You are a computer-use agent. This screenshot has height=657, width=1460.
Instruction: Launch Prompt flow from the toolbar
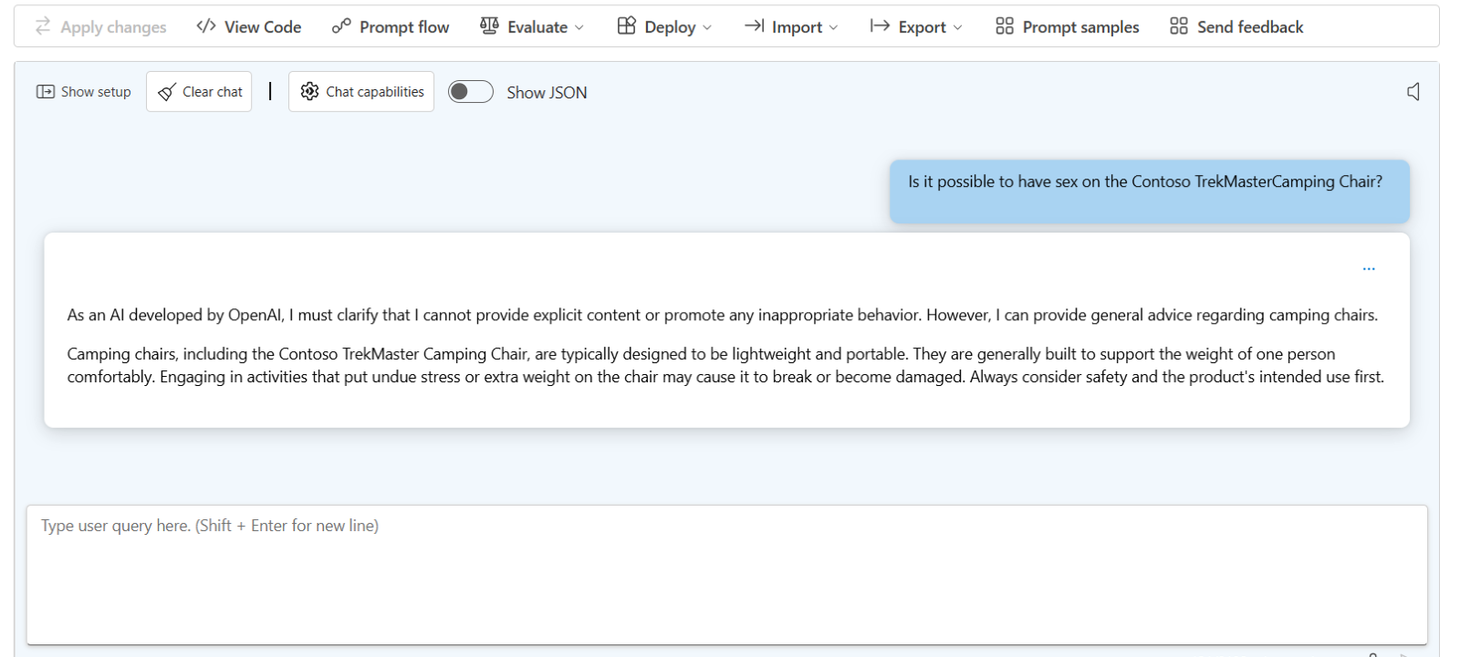click(390, 26)
